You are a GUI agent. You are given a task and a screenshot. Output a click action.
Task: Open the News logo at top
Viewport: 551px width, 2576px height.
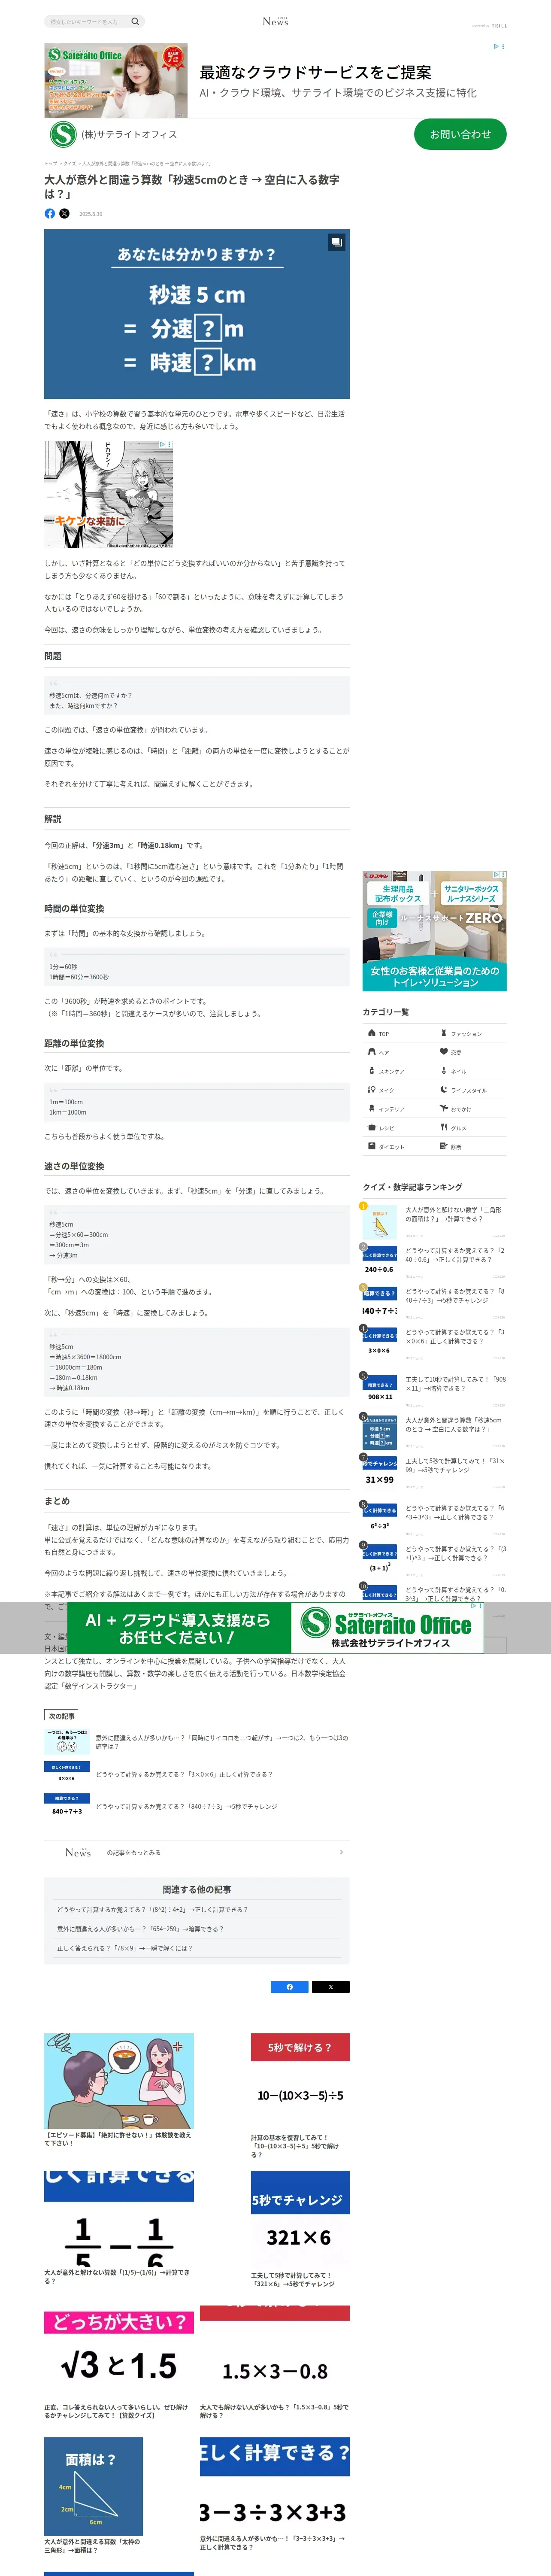275,21
